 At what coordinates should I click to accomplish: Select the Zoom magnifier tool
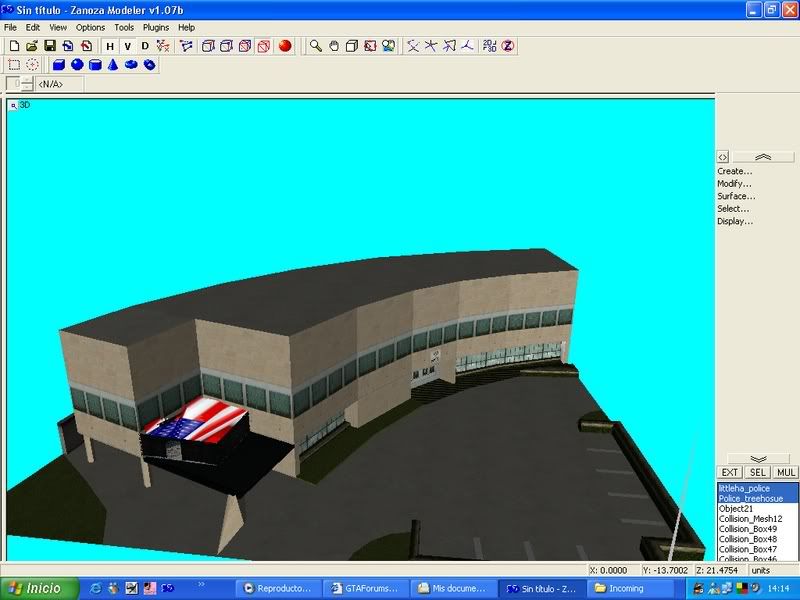315,46
